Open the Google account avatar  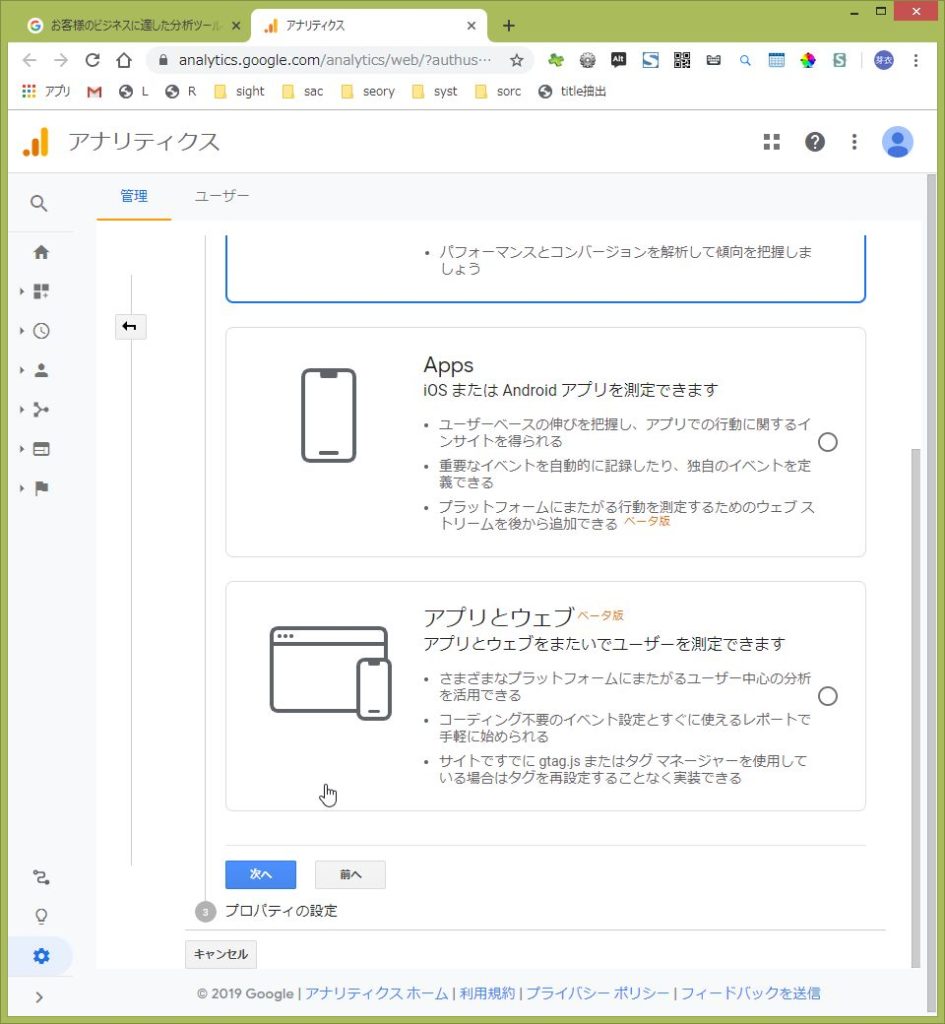(x=897, y=142)
